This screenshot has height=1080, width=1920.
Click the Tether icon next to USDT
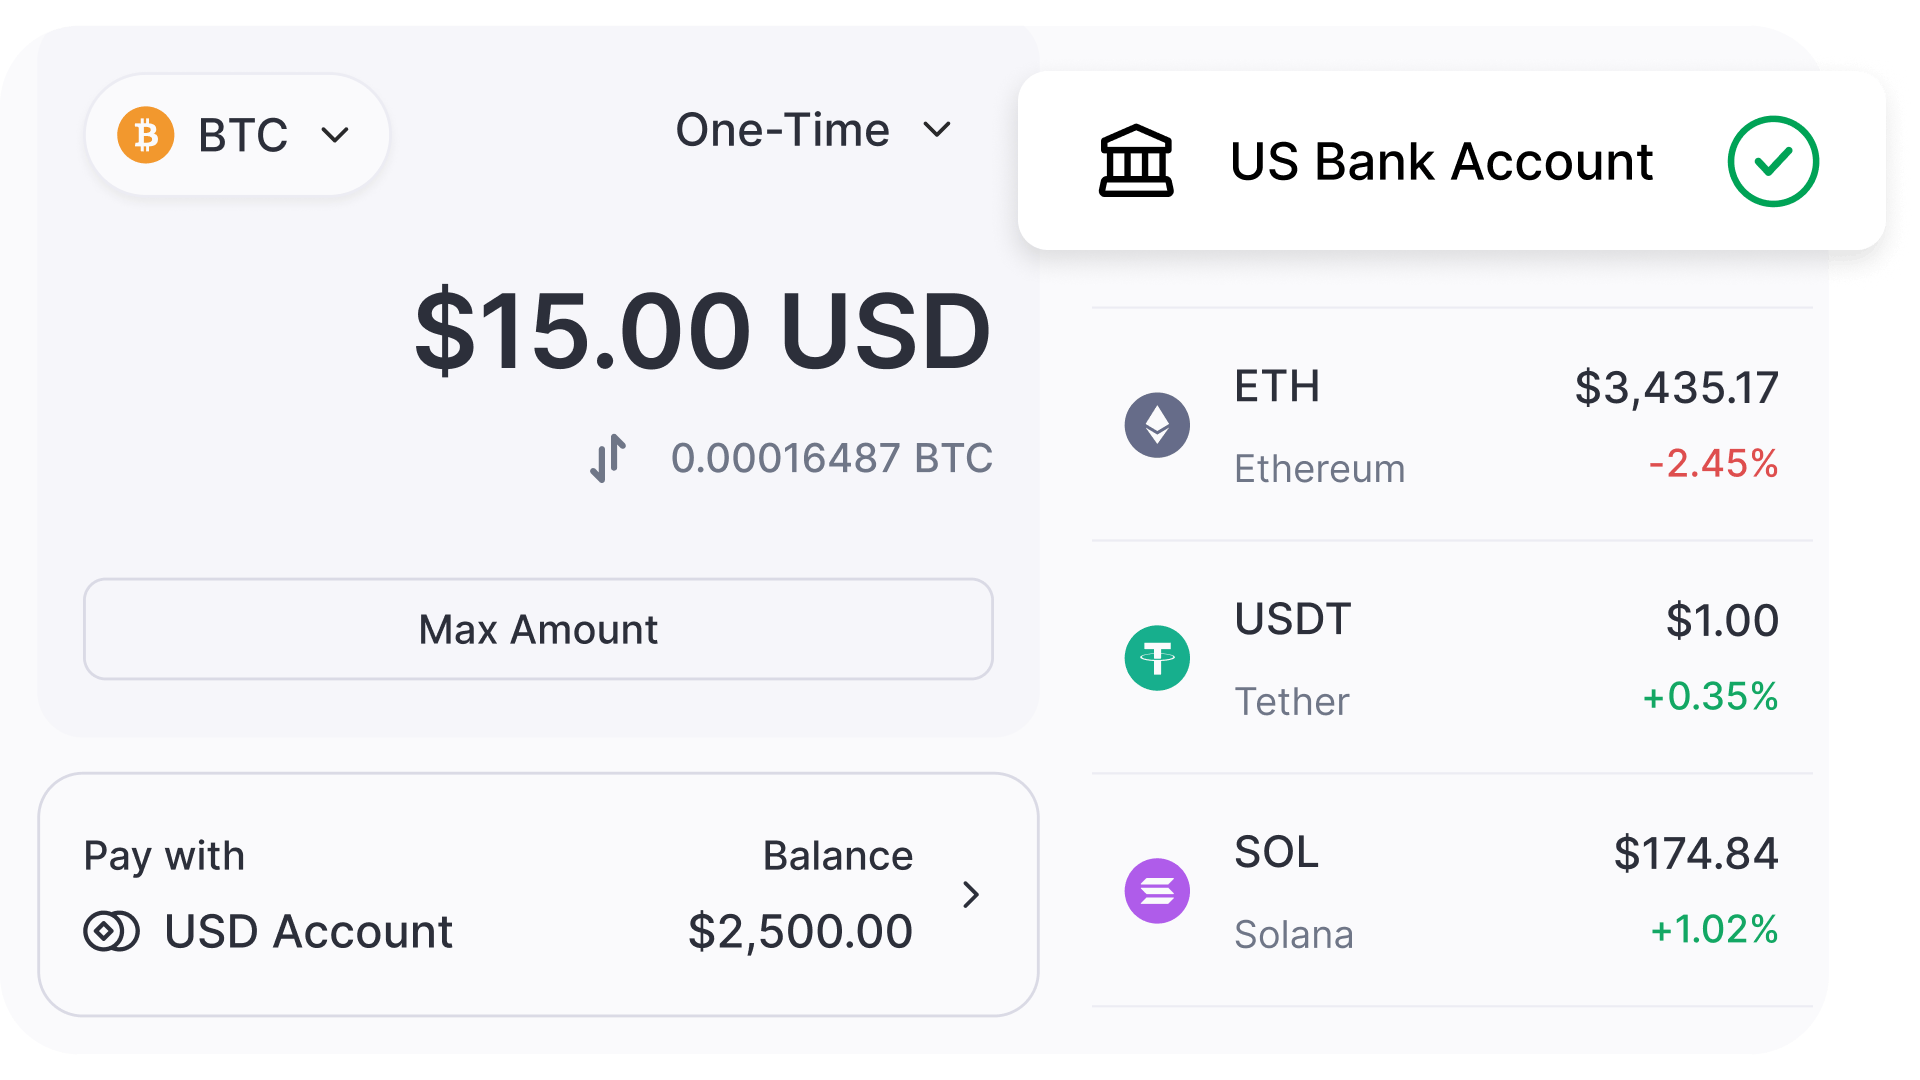pyautogui.click(x=1157, y=658)
